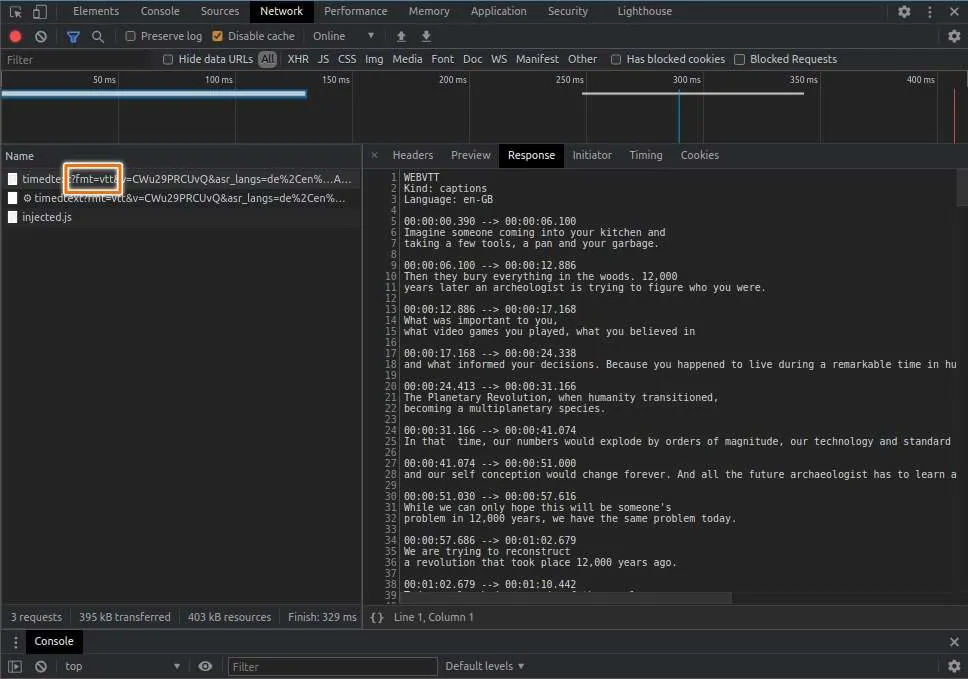Clear the network log
This screenshot has width=968, height=679.
click(41, 36)
